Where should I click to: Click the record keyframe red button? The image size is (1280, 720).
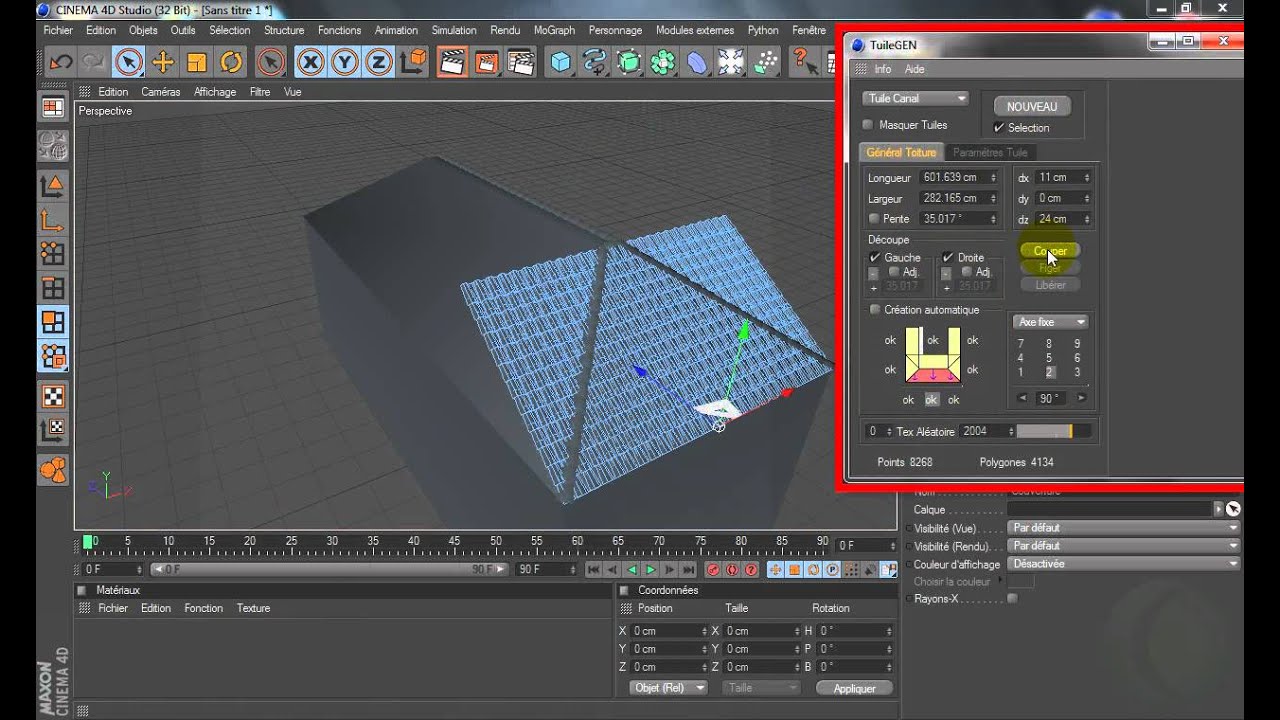[713, 570]
